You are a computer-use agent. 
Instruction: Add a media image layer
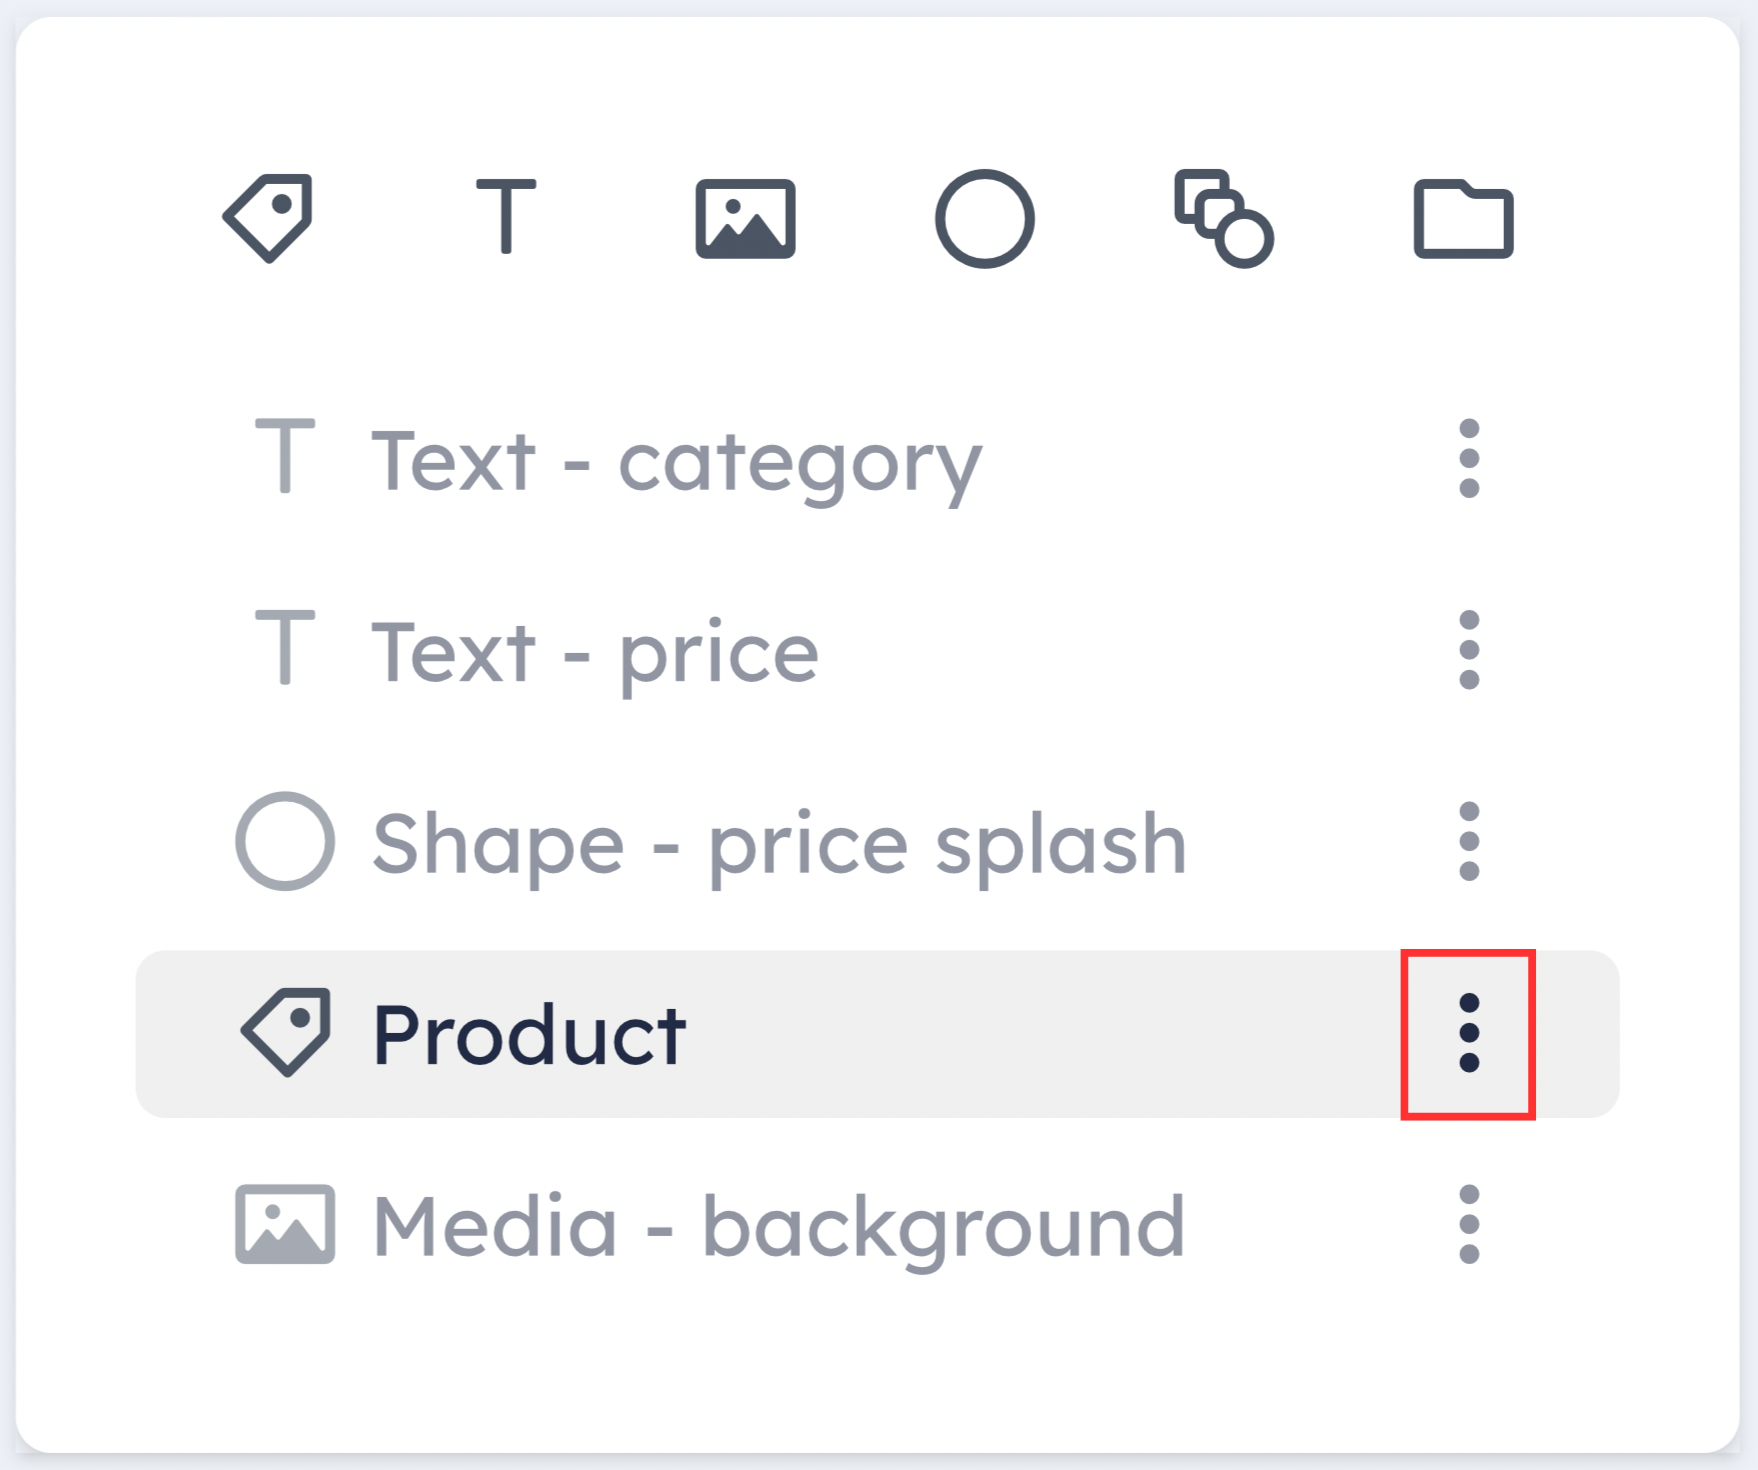click(x=746, y=219)
